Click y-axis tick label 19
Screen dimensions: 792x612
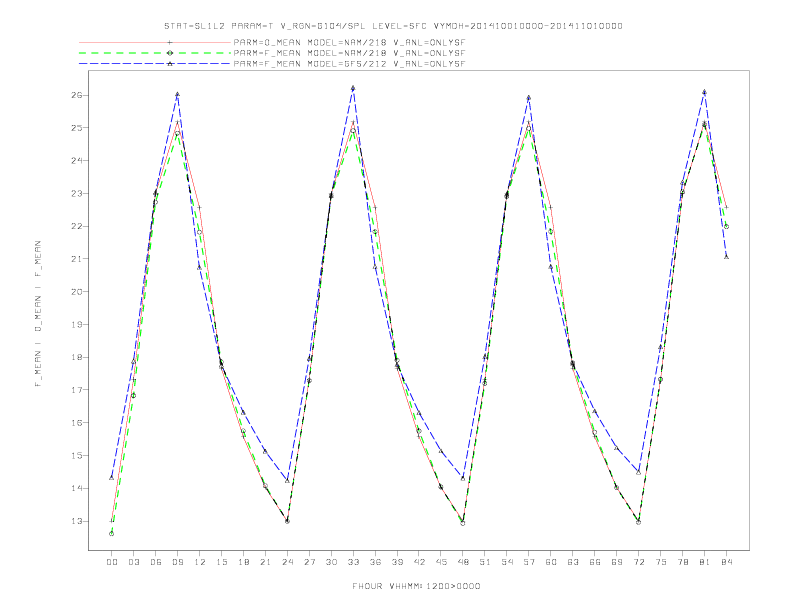tap(77, 324)
